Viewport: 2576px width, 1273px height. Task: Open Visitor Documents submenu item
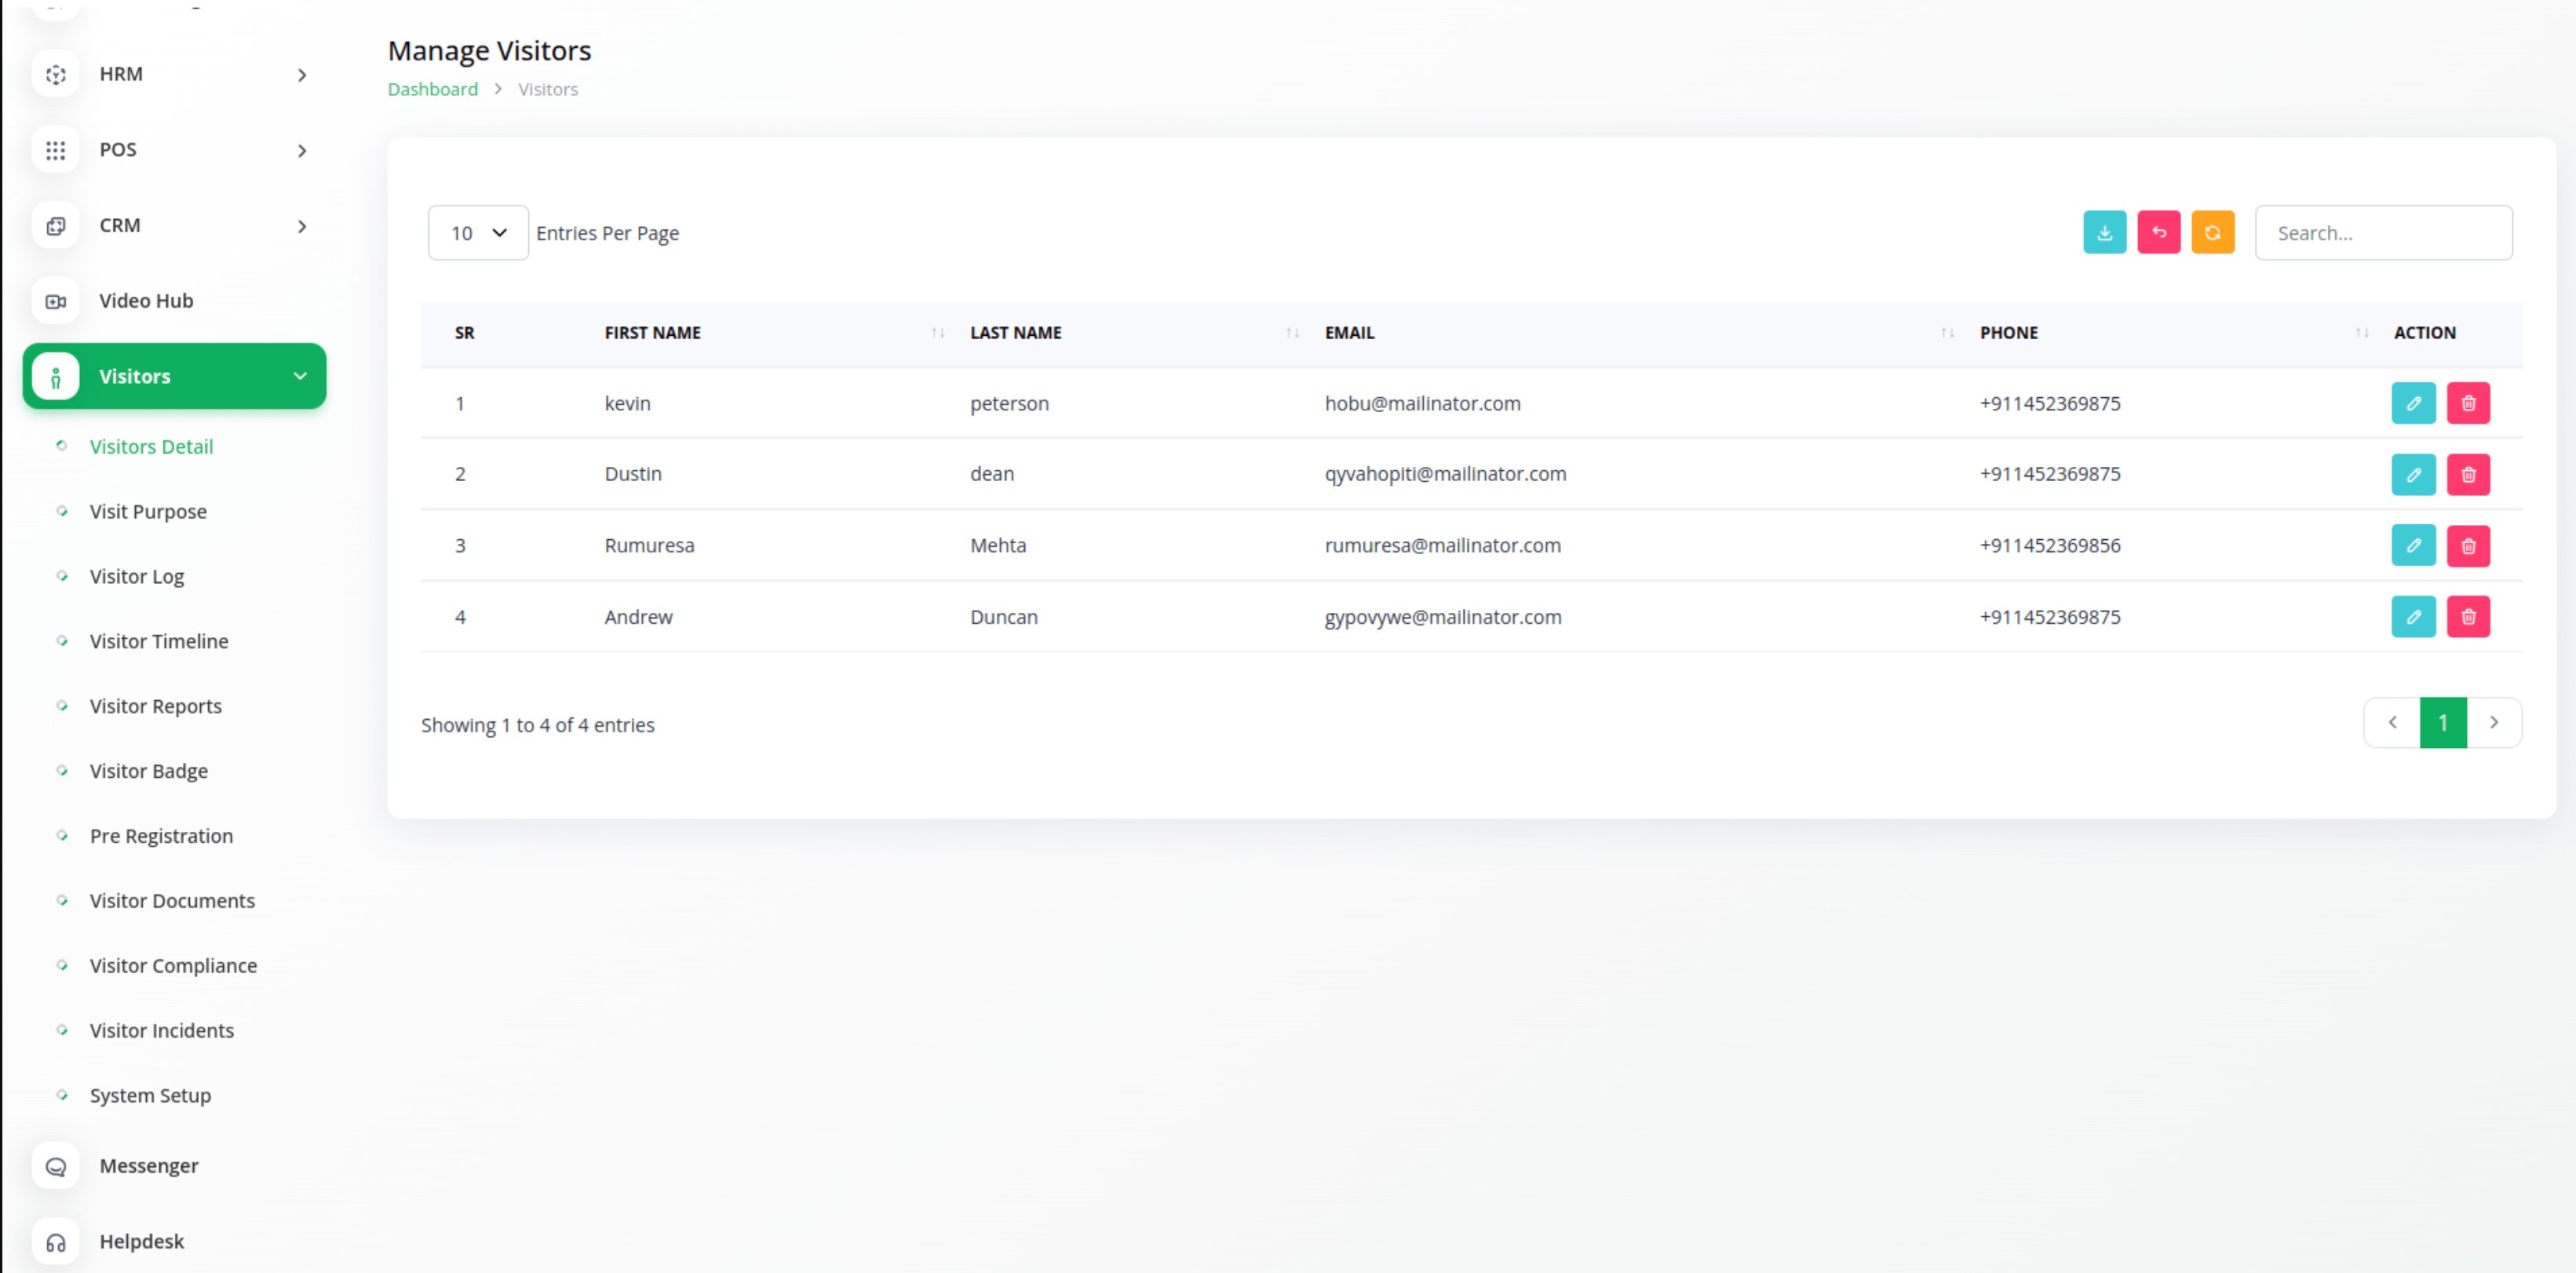(x=172, y=902)
